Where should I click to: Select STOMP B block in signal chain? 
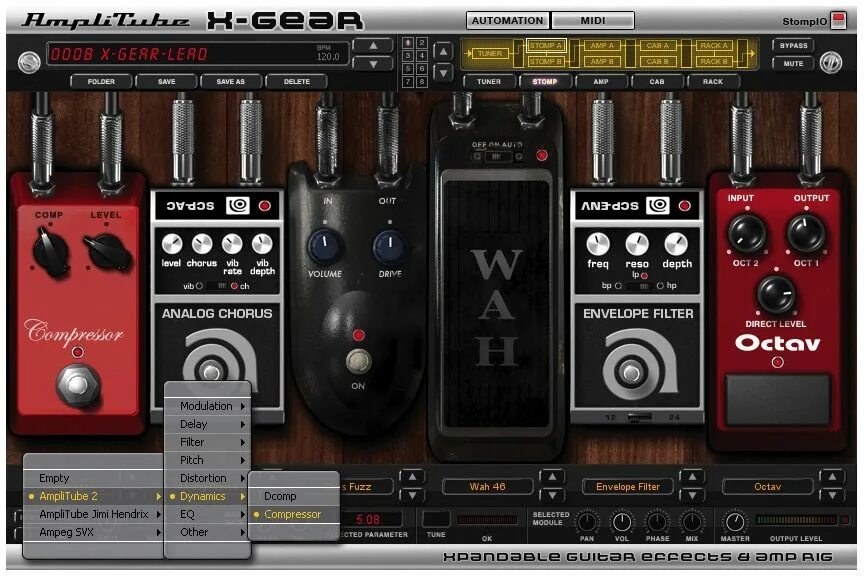click(x=546, y=61)
